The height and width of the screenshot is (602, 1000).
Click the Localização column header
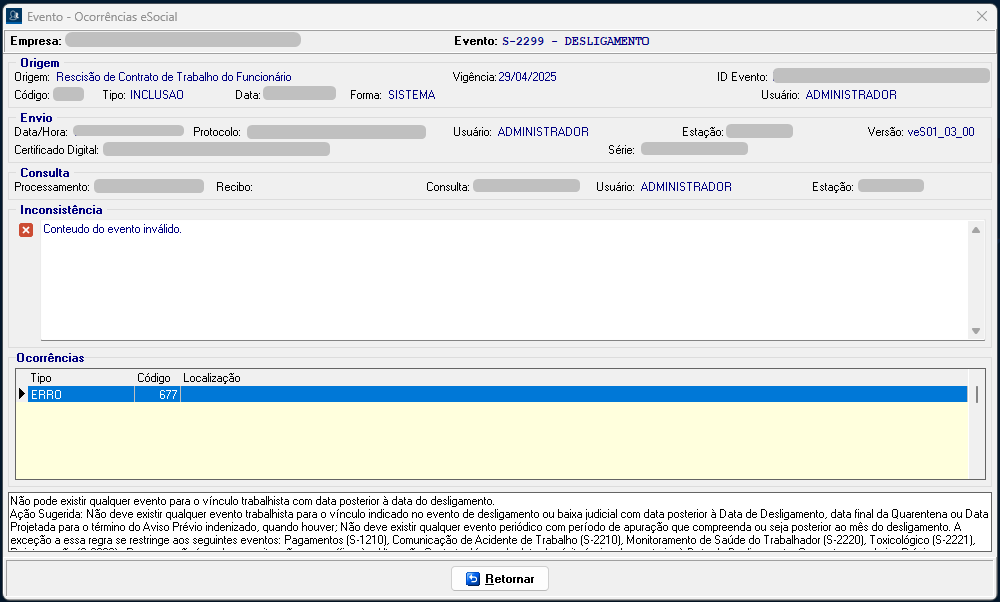211,378
